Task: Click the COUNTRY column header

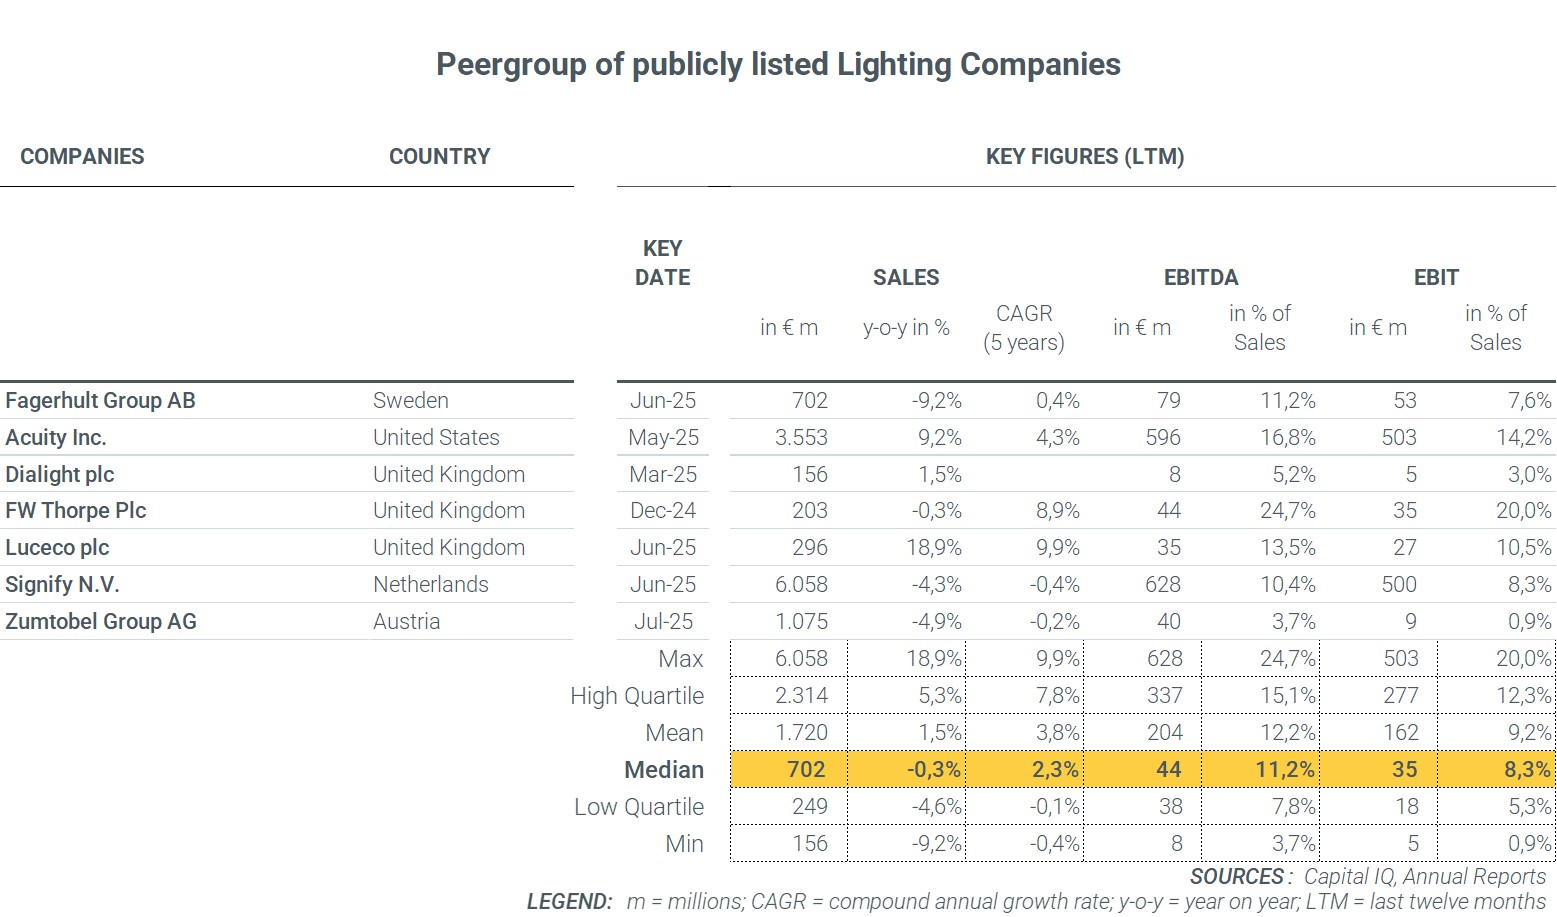Action: tap(439, 157)
